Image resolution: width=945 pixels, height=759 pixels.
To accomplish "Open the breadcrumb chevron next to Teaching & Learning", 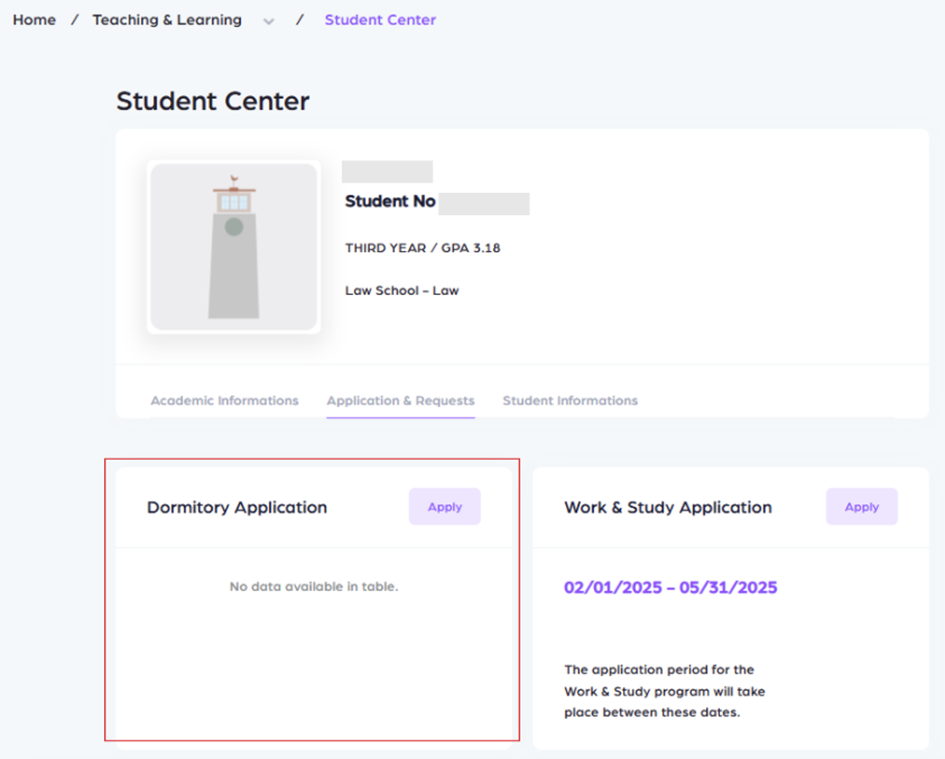I will [x=268, y=20].
